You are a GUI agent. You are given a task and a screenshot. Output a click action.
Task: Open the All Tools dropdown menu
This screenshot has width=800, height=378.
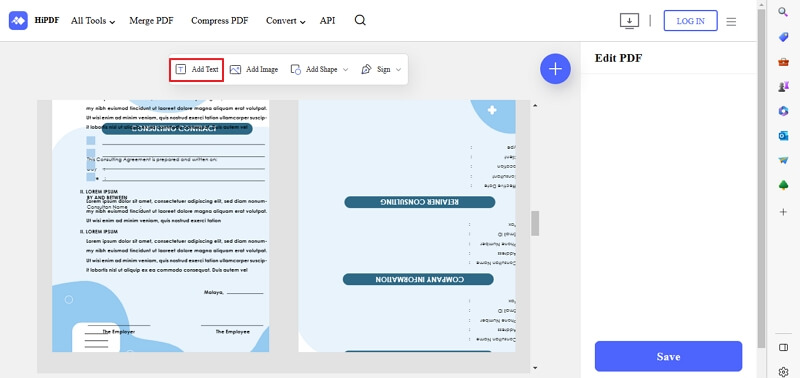tap(93, 21)
